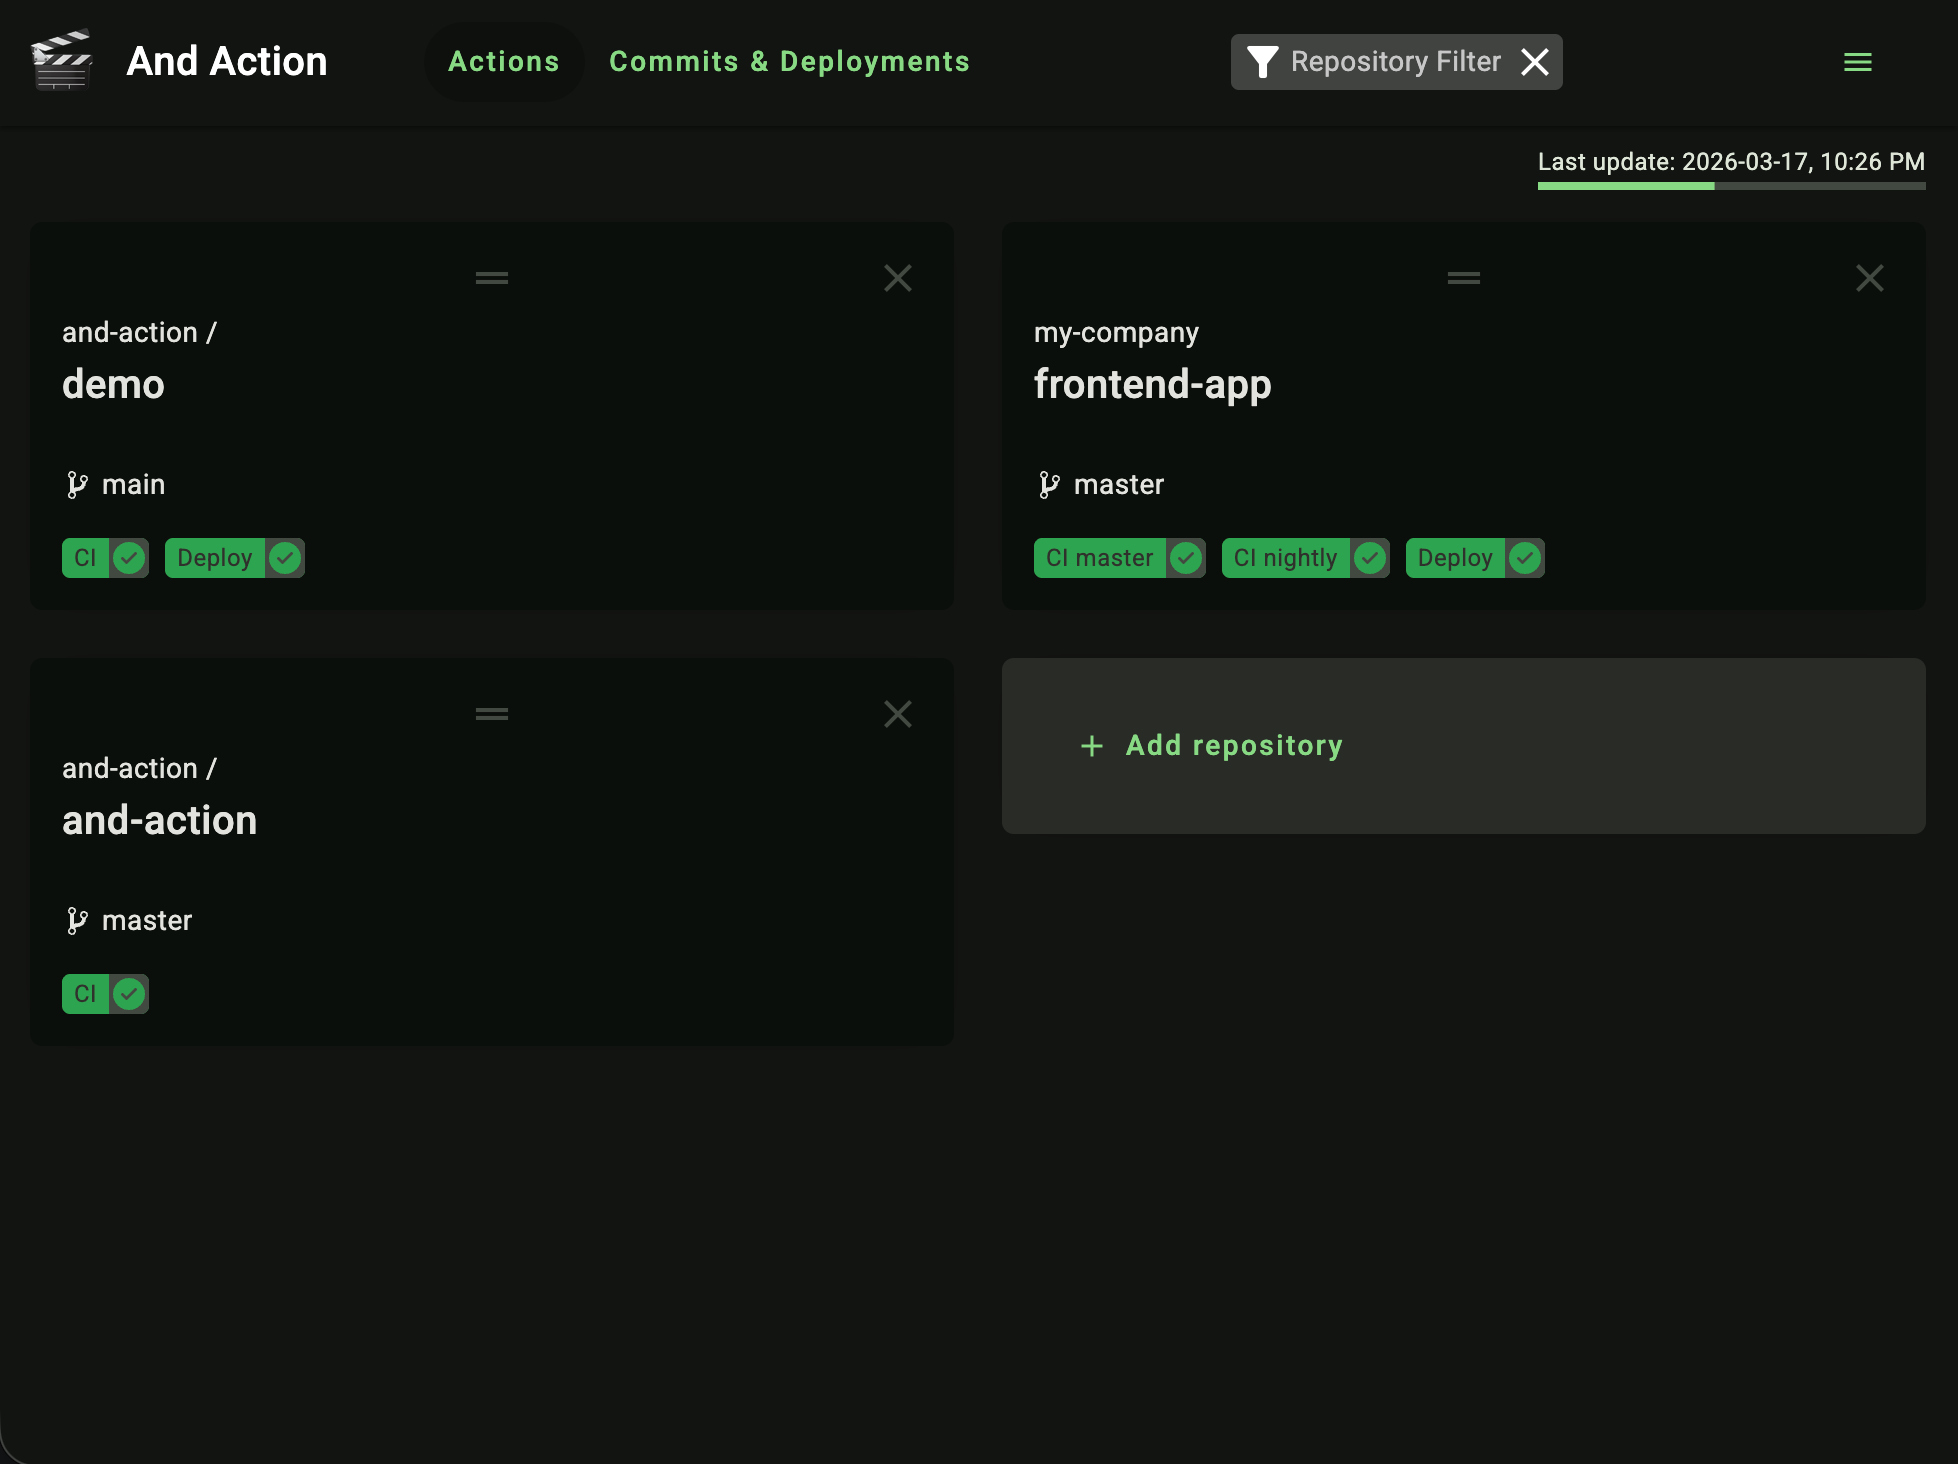Viewport: 1958px width, 1464px height.
Task: Select the Actions tab
Action: [504, 61]
